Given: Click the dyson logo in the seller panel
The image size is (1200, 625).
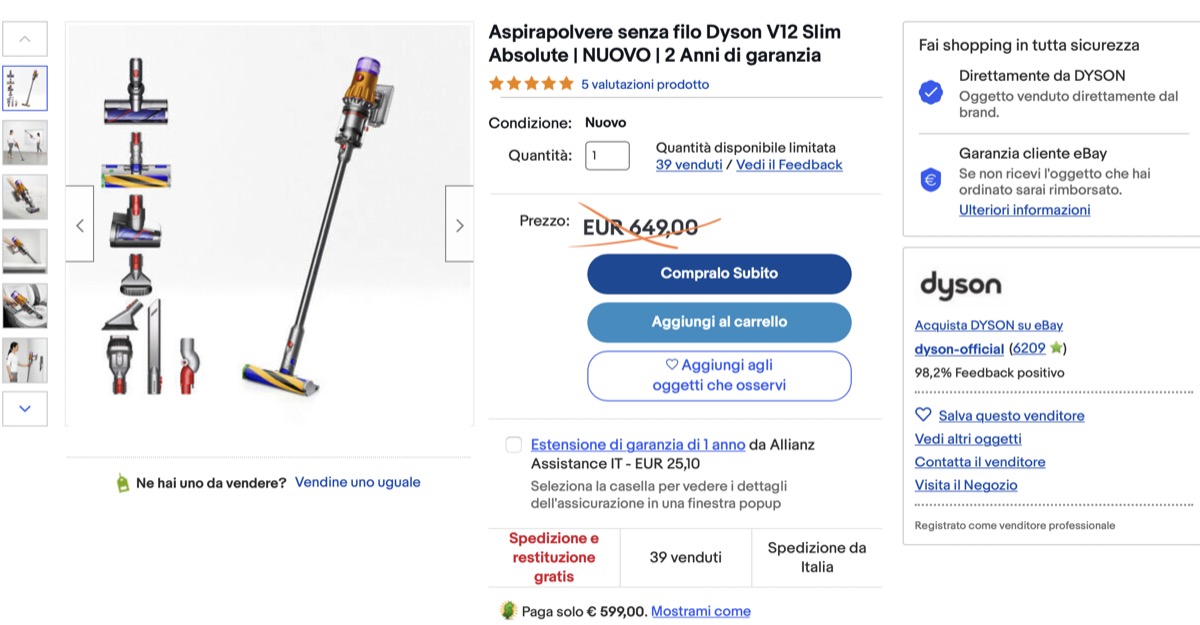Looking at the screenshot, I should [959, 286].
